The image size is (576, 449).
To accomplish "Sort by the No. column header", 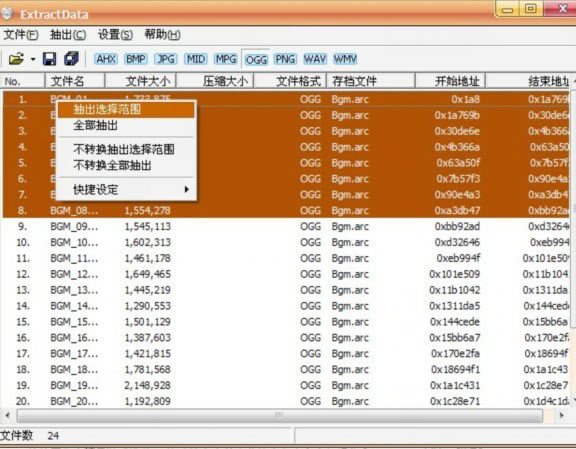I will (22, 81).
